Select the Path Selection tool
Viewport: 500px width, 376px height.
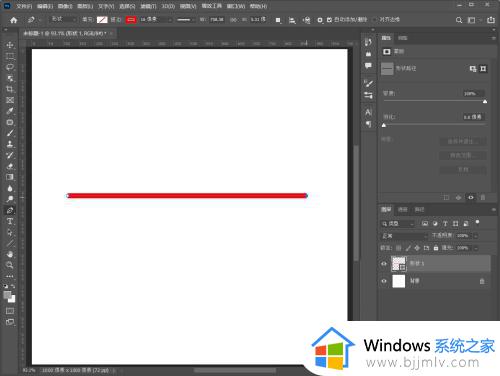10,232
